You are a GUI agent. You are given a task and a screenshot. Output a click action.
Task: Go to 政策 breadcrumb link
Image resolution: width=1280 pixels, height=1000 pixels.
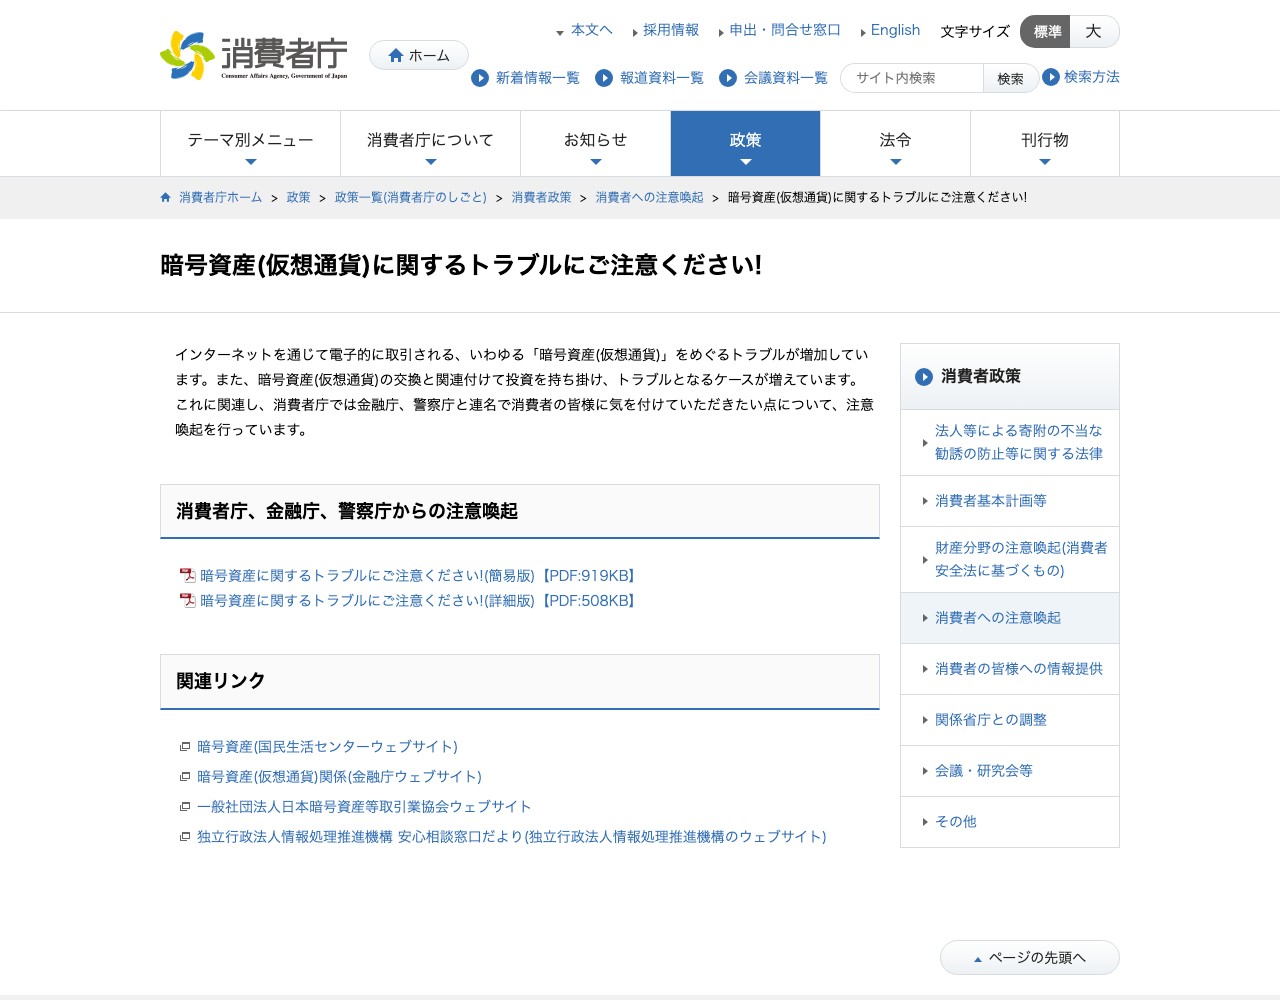[299, 197]
